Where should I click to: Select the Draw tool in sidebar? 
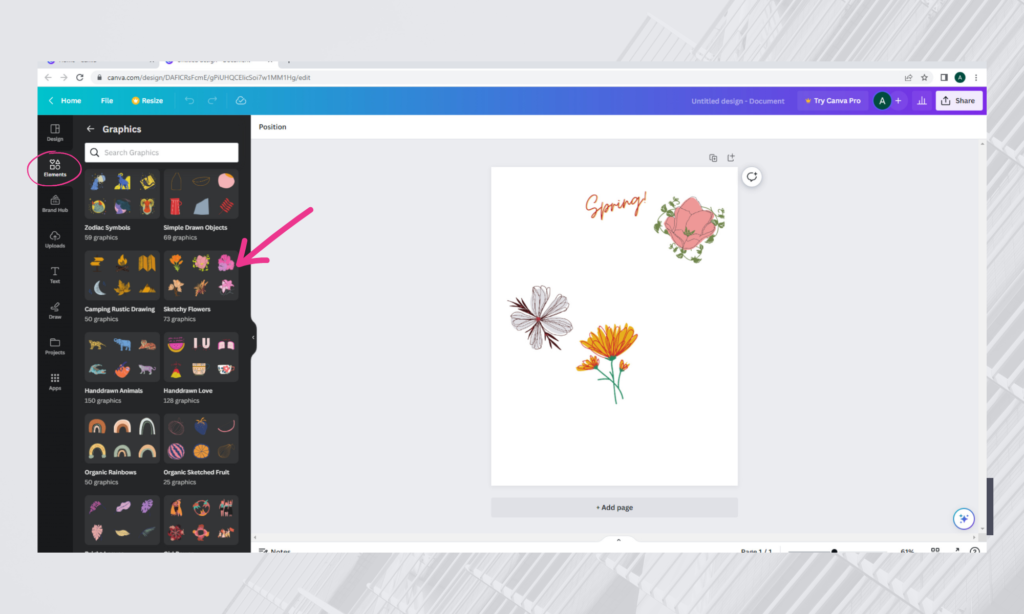55,310
